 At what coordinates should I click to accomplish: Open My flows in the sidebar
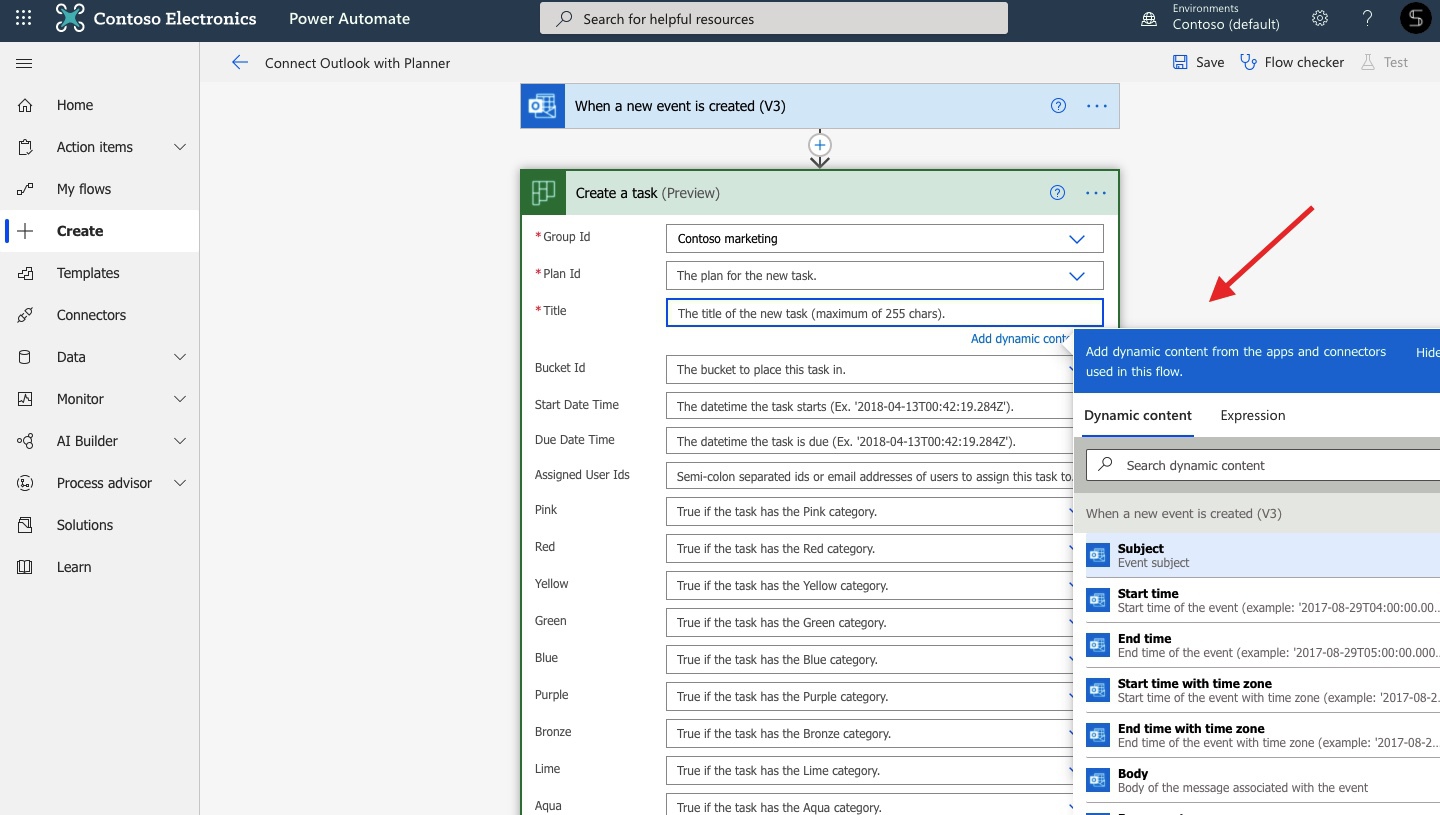pyautogui.click(x=99, y=189)
